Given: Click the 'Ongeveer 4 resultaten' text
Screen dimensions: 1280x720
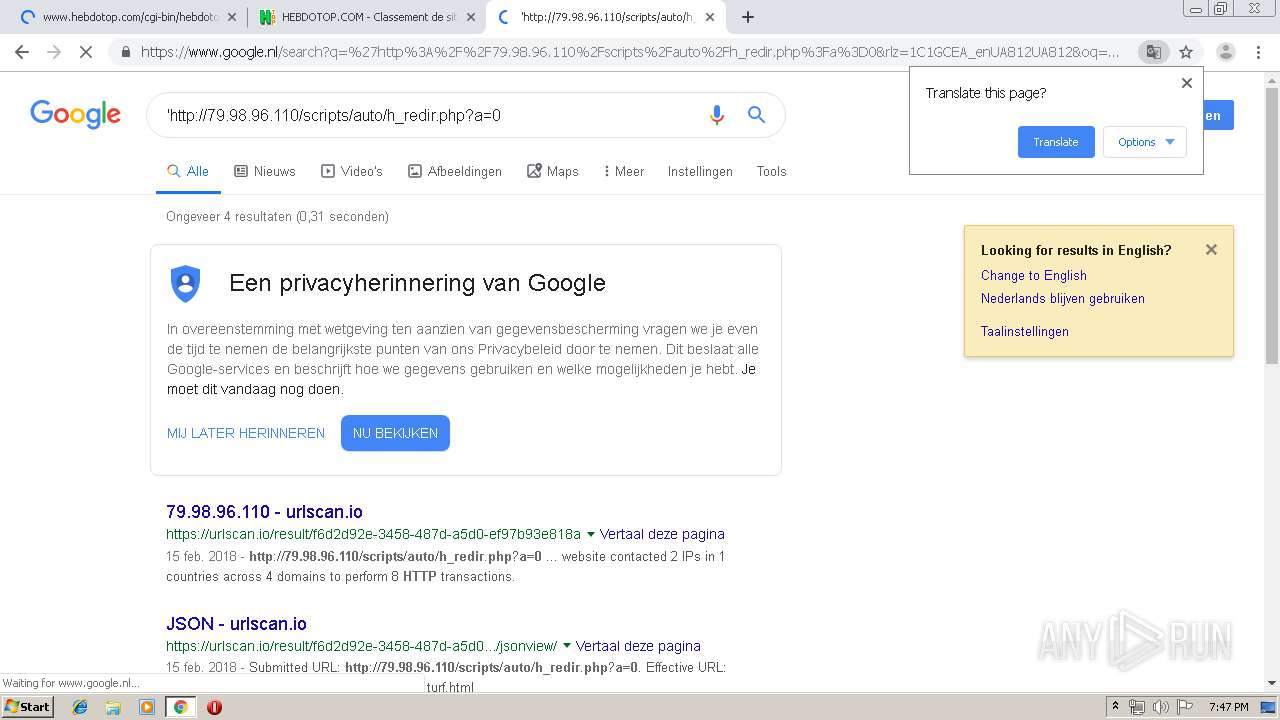Looking at the screenshot, I should pos(278,216).
